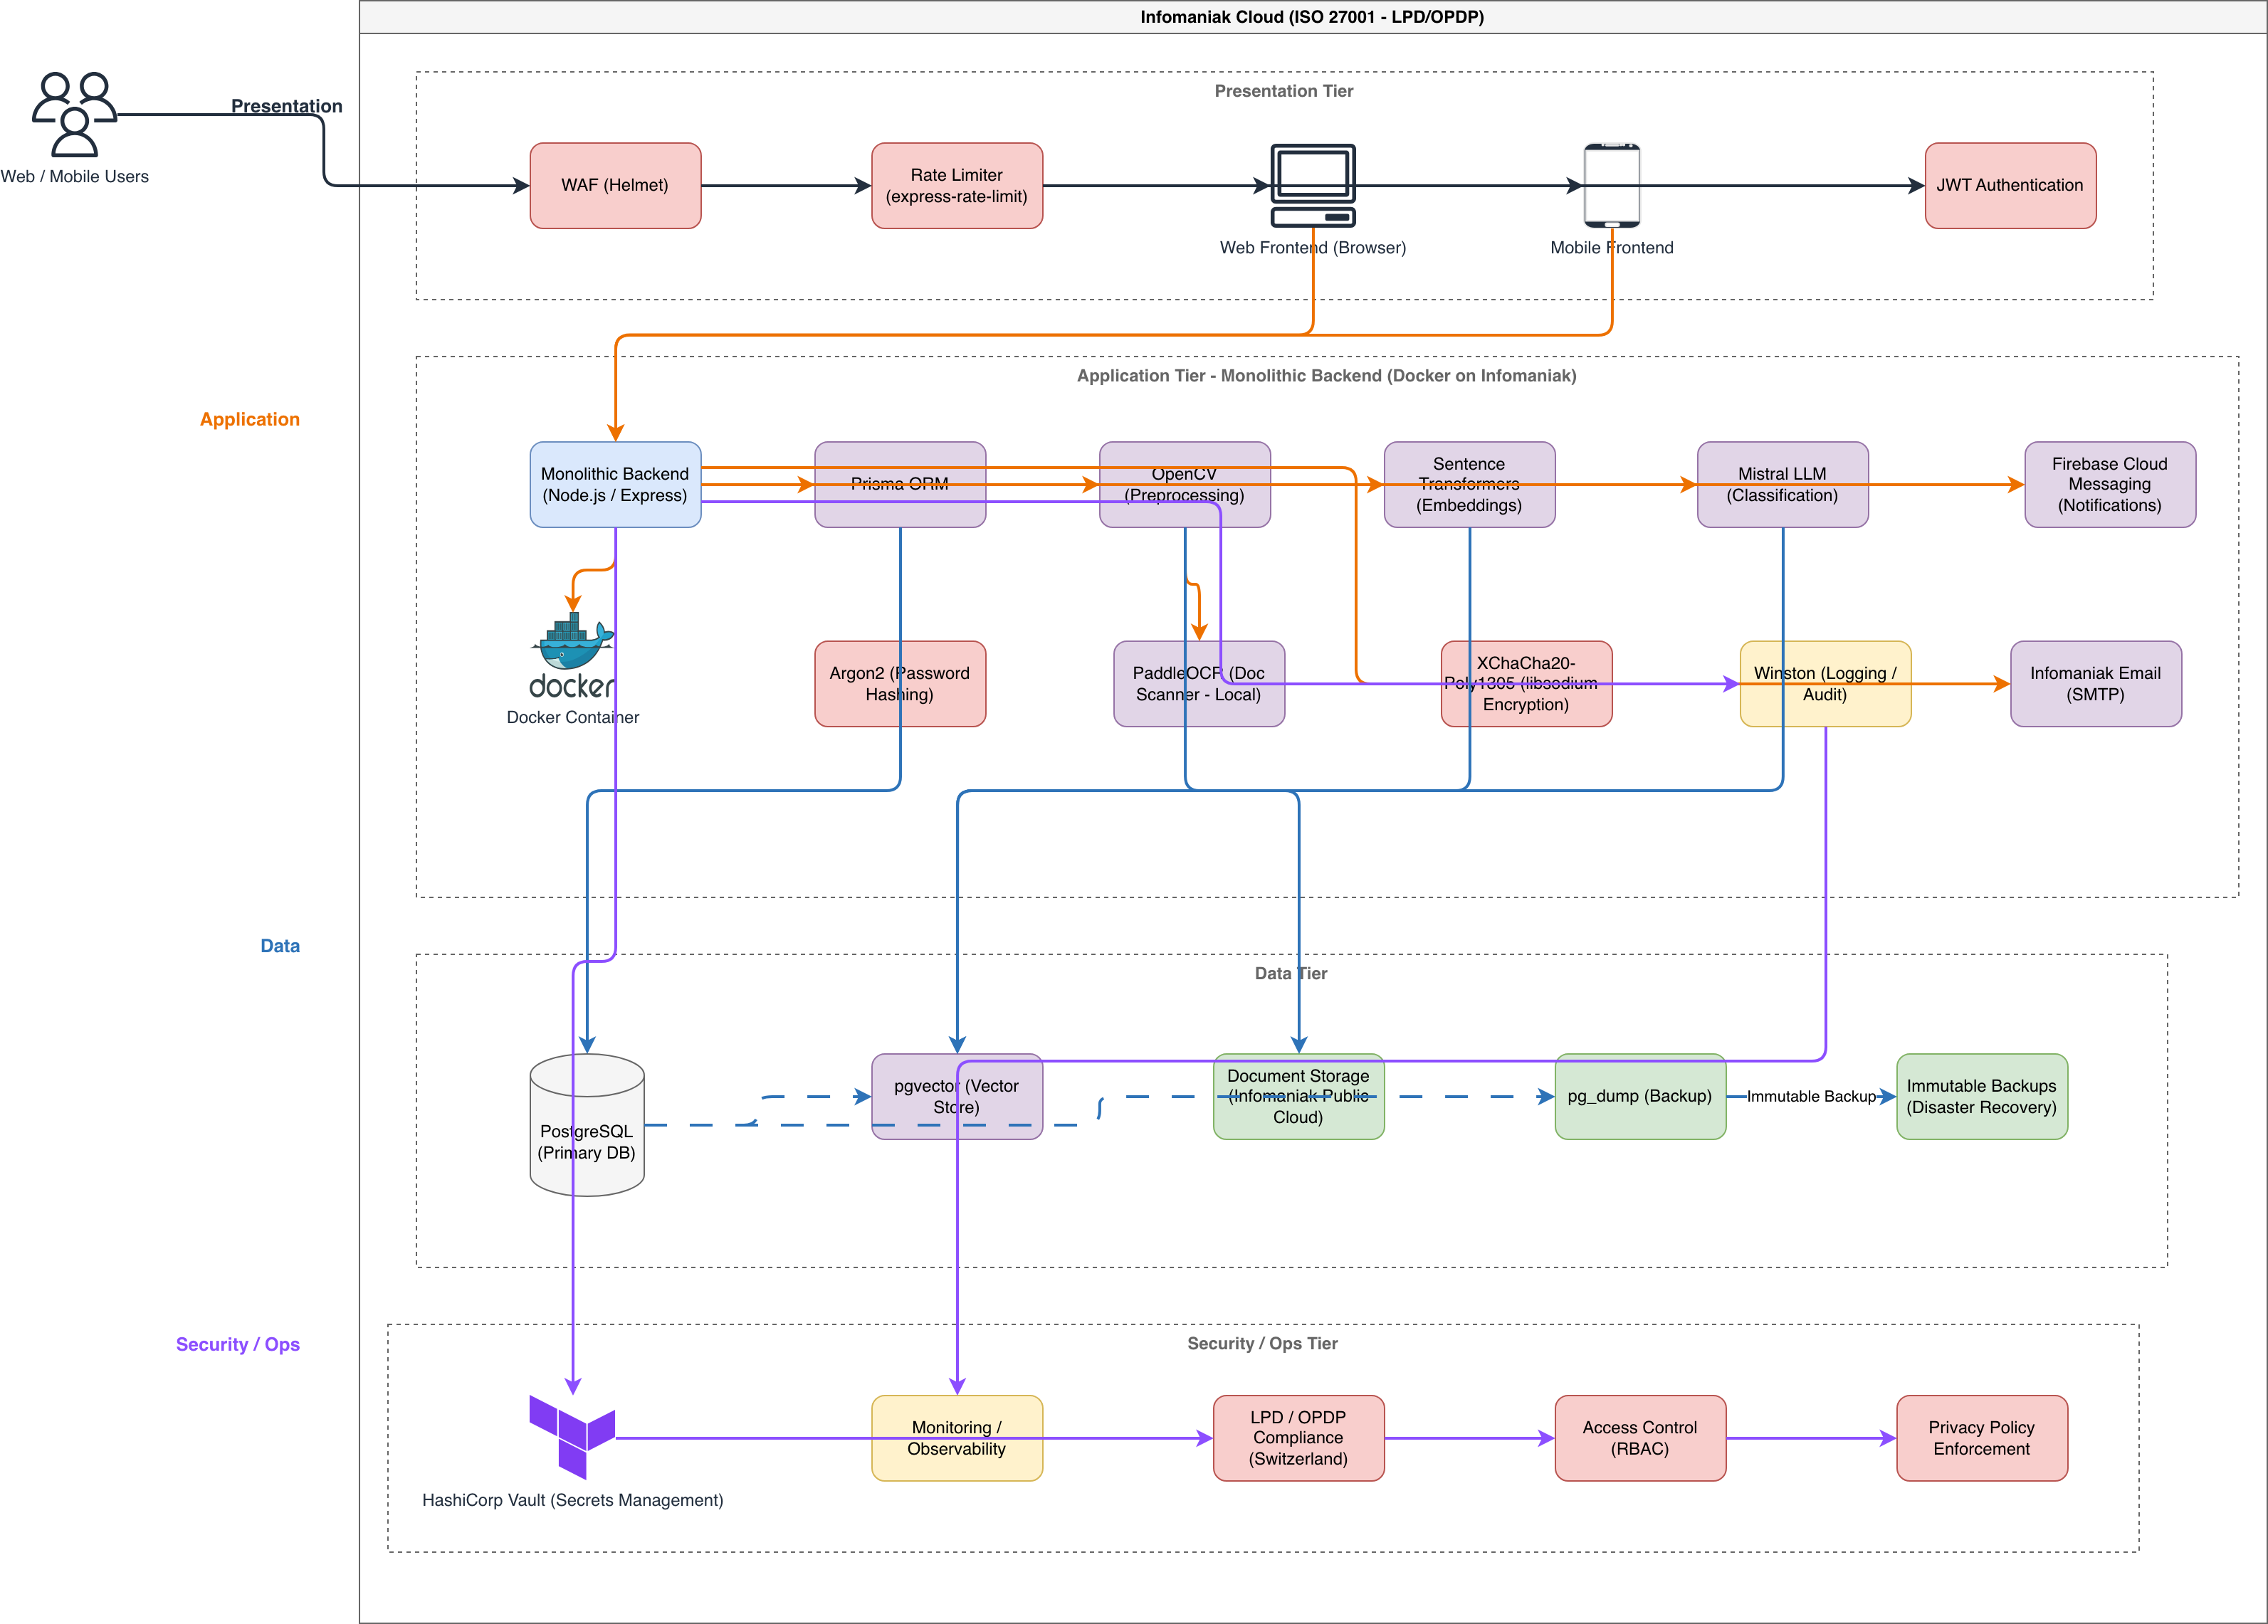Select the Argon2 Password Hashing node
Viewport: 2268px width, 1624px height.
point(900,684)
